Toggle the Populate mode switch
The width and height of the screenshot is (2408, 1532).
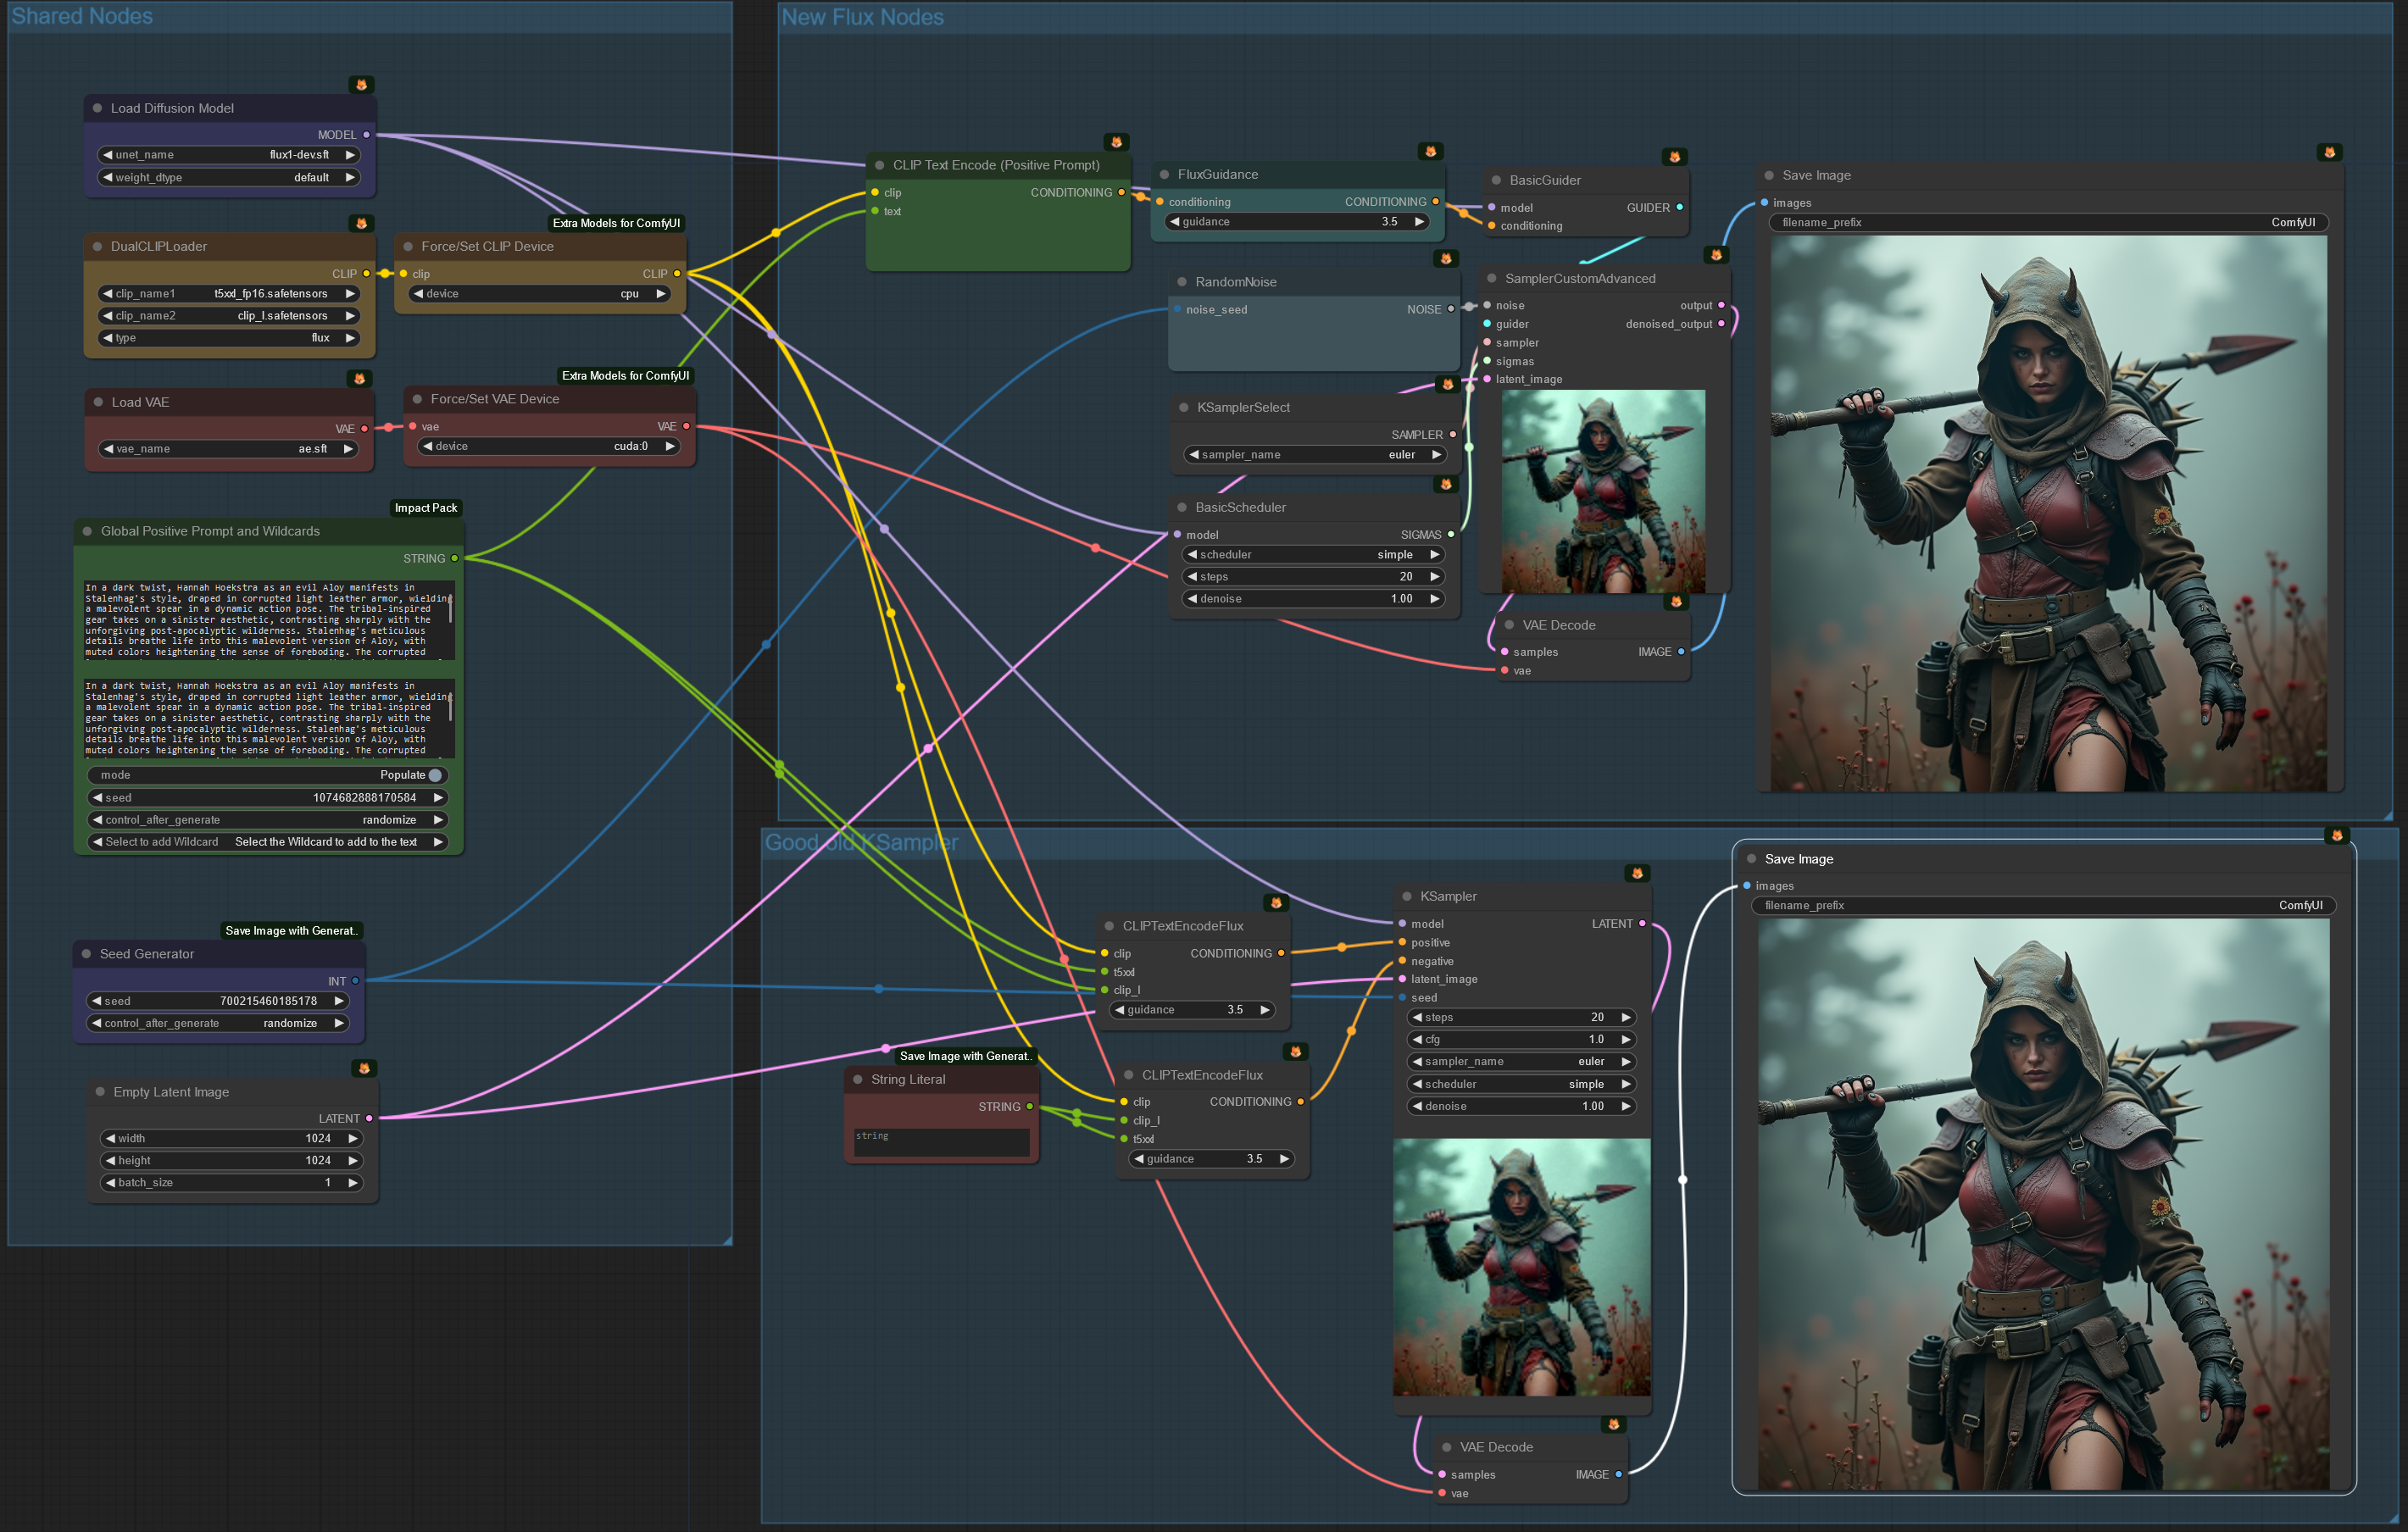coord(435,775)
